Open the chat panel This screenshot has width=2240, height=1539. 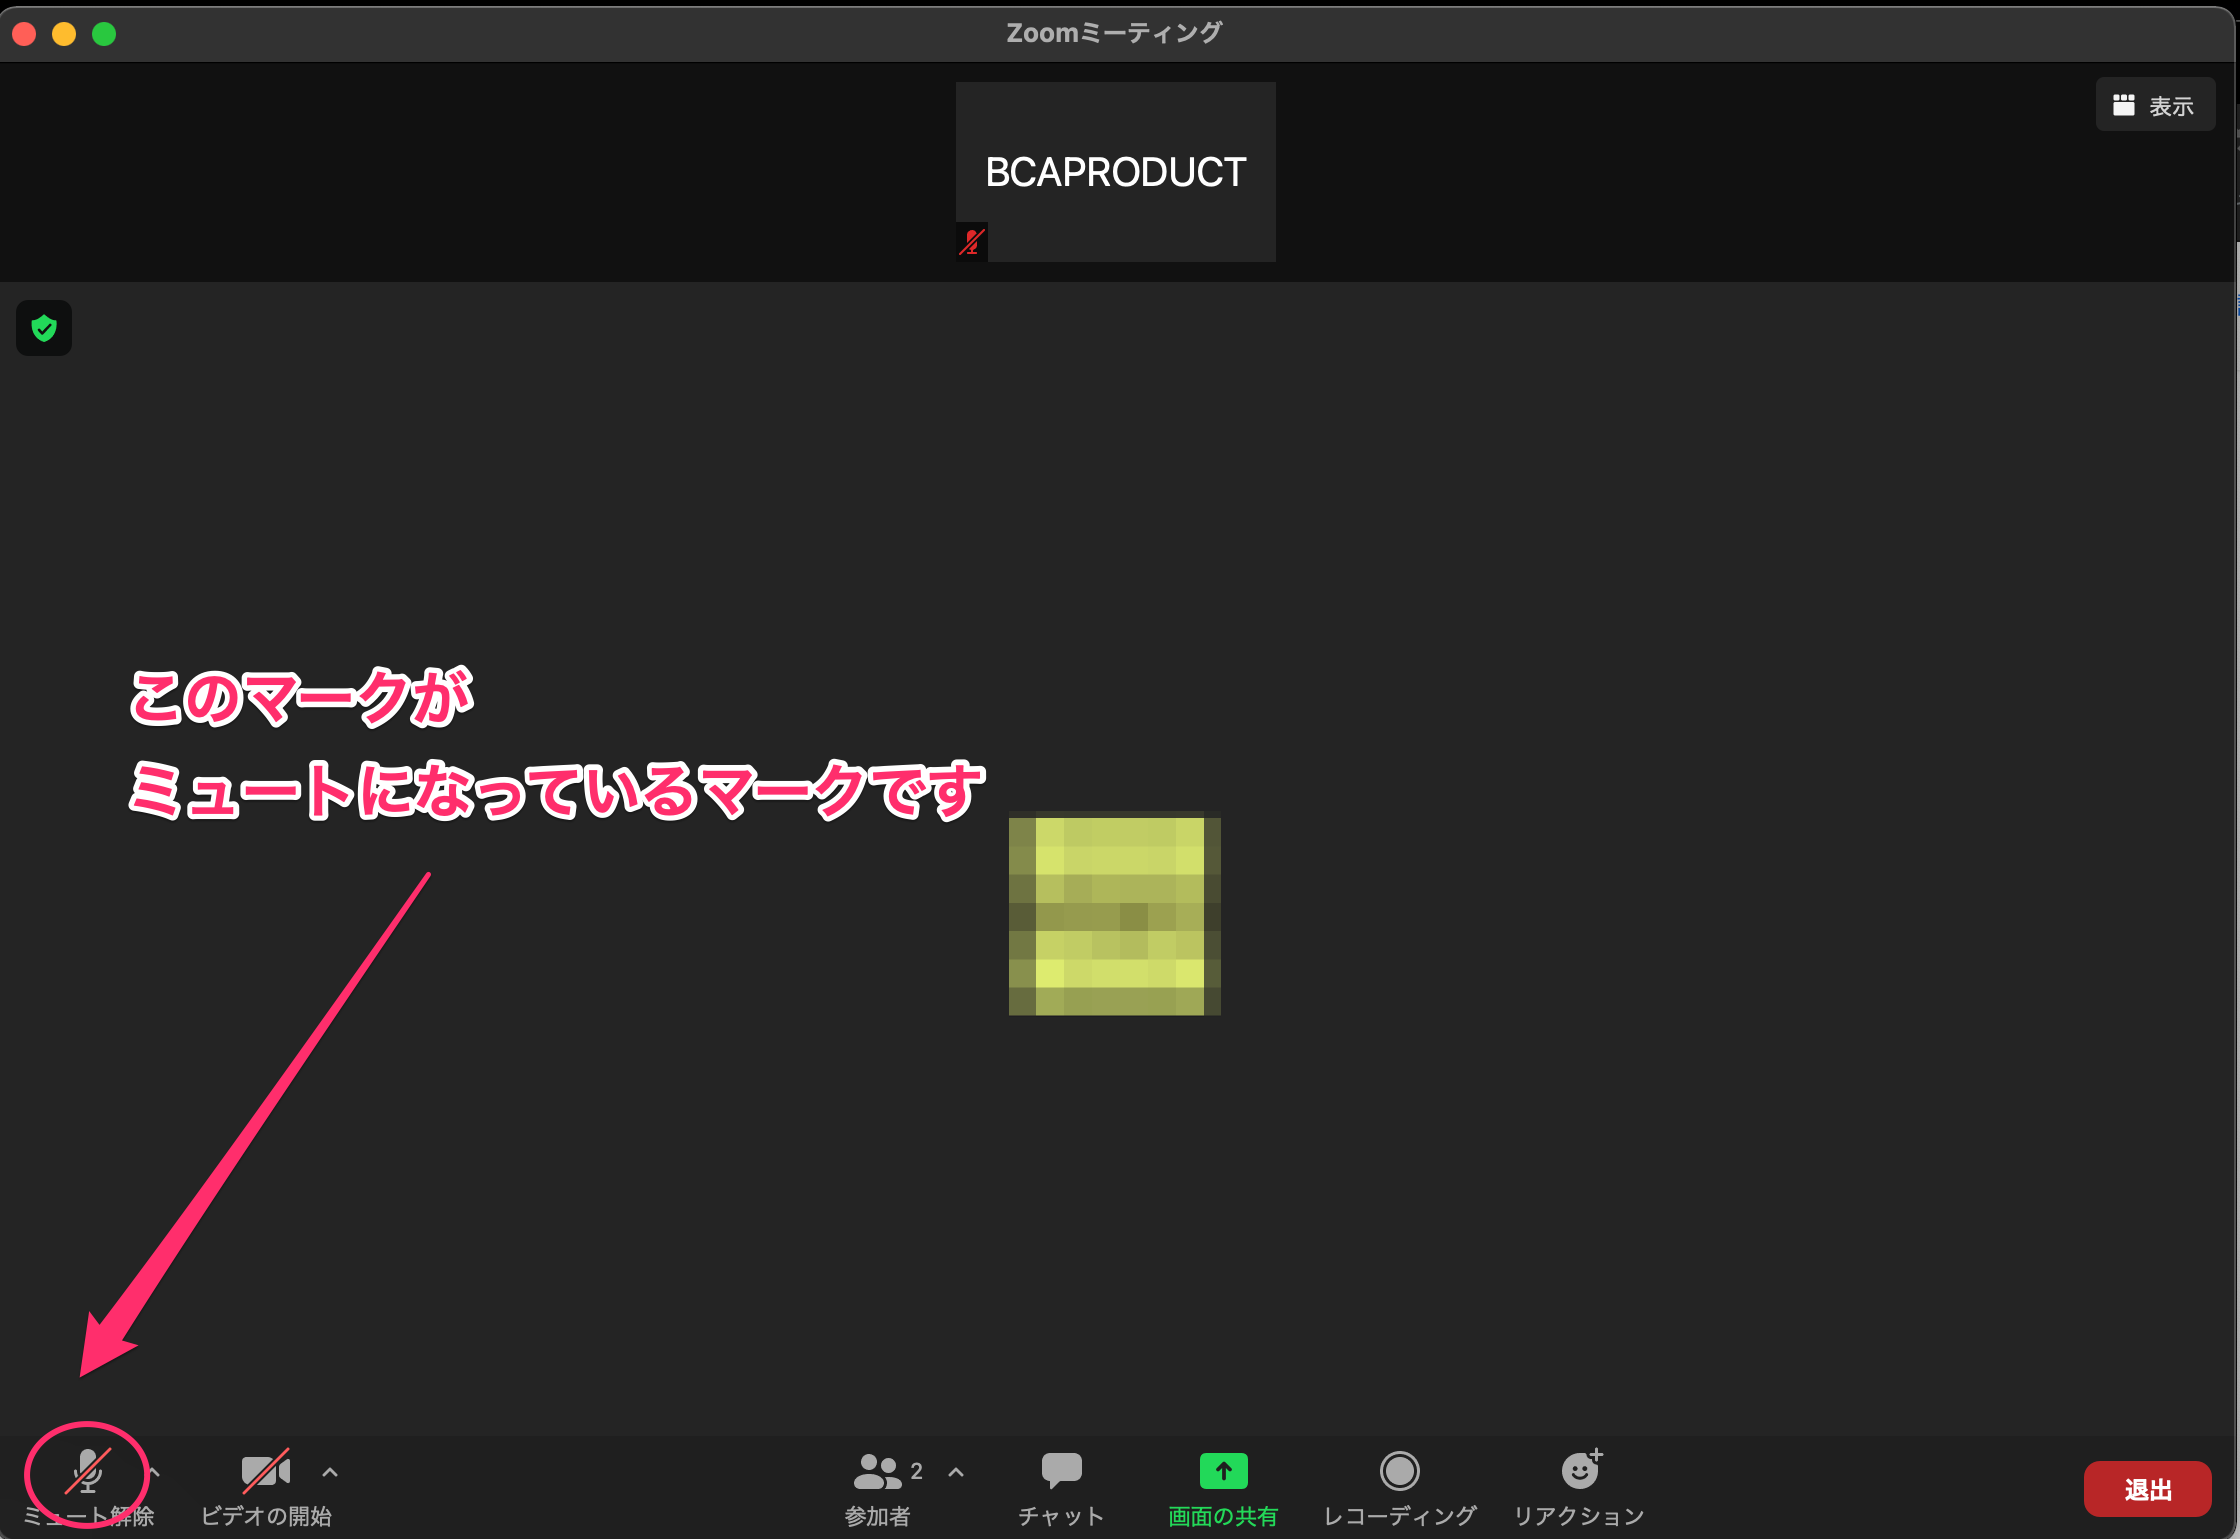[x=1061, y=1472]
